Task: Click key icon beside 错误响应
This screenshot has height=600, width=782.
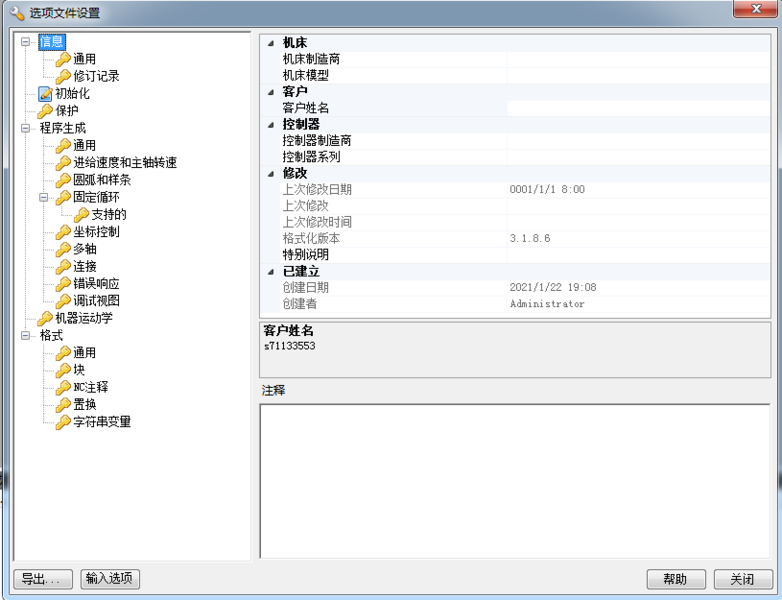Action: click(x=63, y=284)
